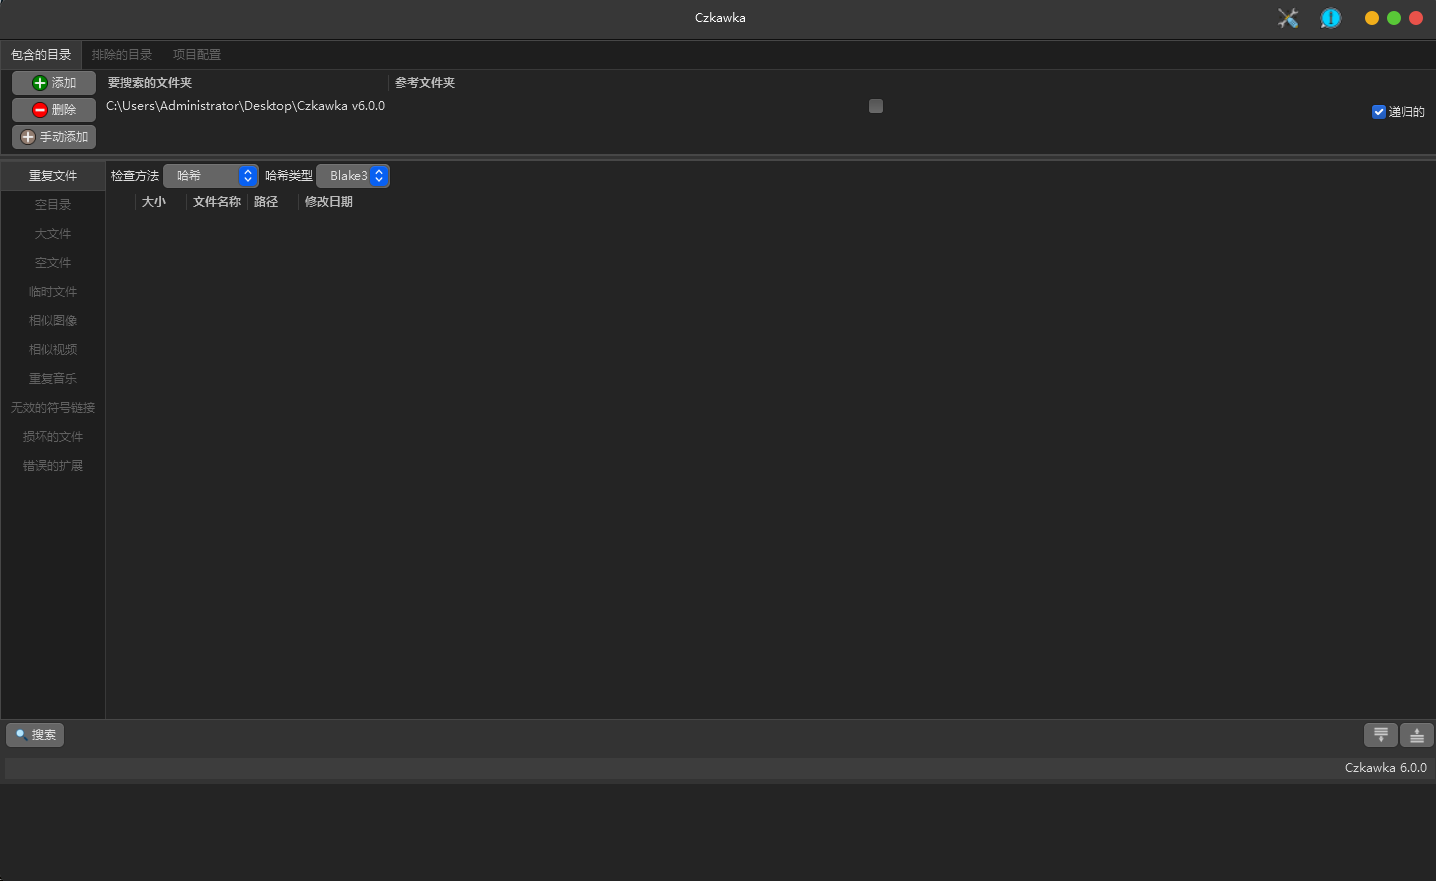Start scan with the 搜索 button
Image resolution: width=1436 pixels, height=881 pixels.
pyautogui.click(x=35, y=735)
